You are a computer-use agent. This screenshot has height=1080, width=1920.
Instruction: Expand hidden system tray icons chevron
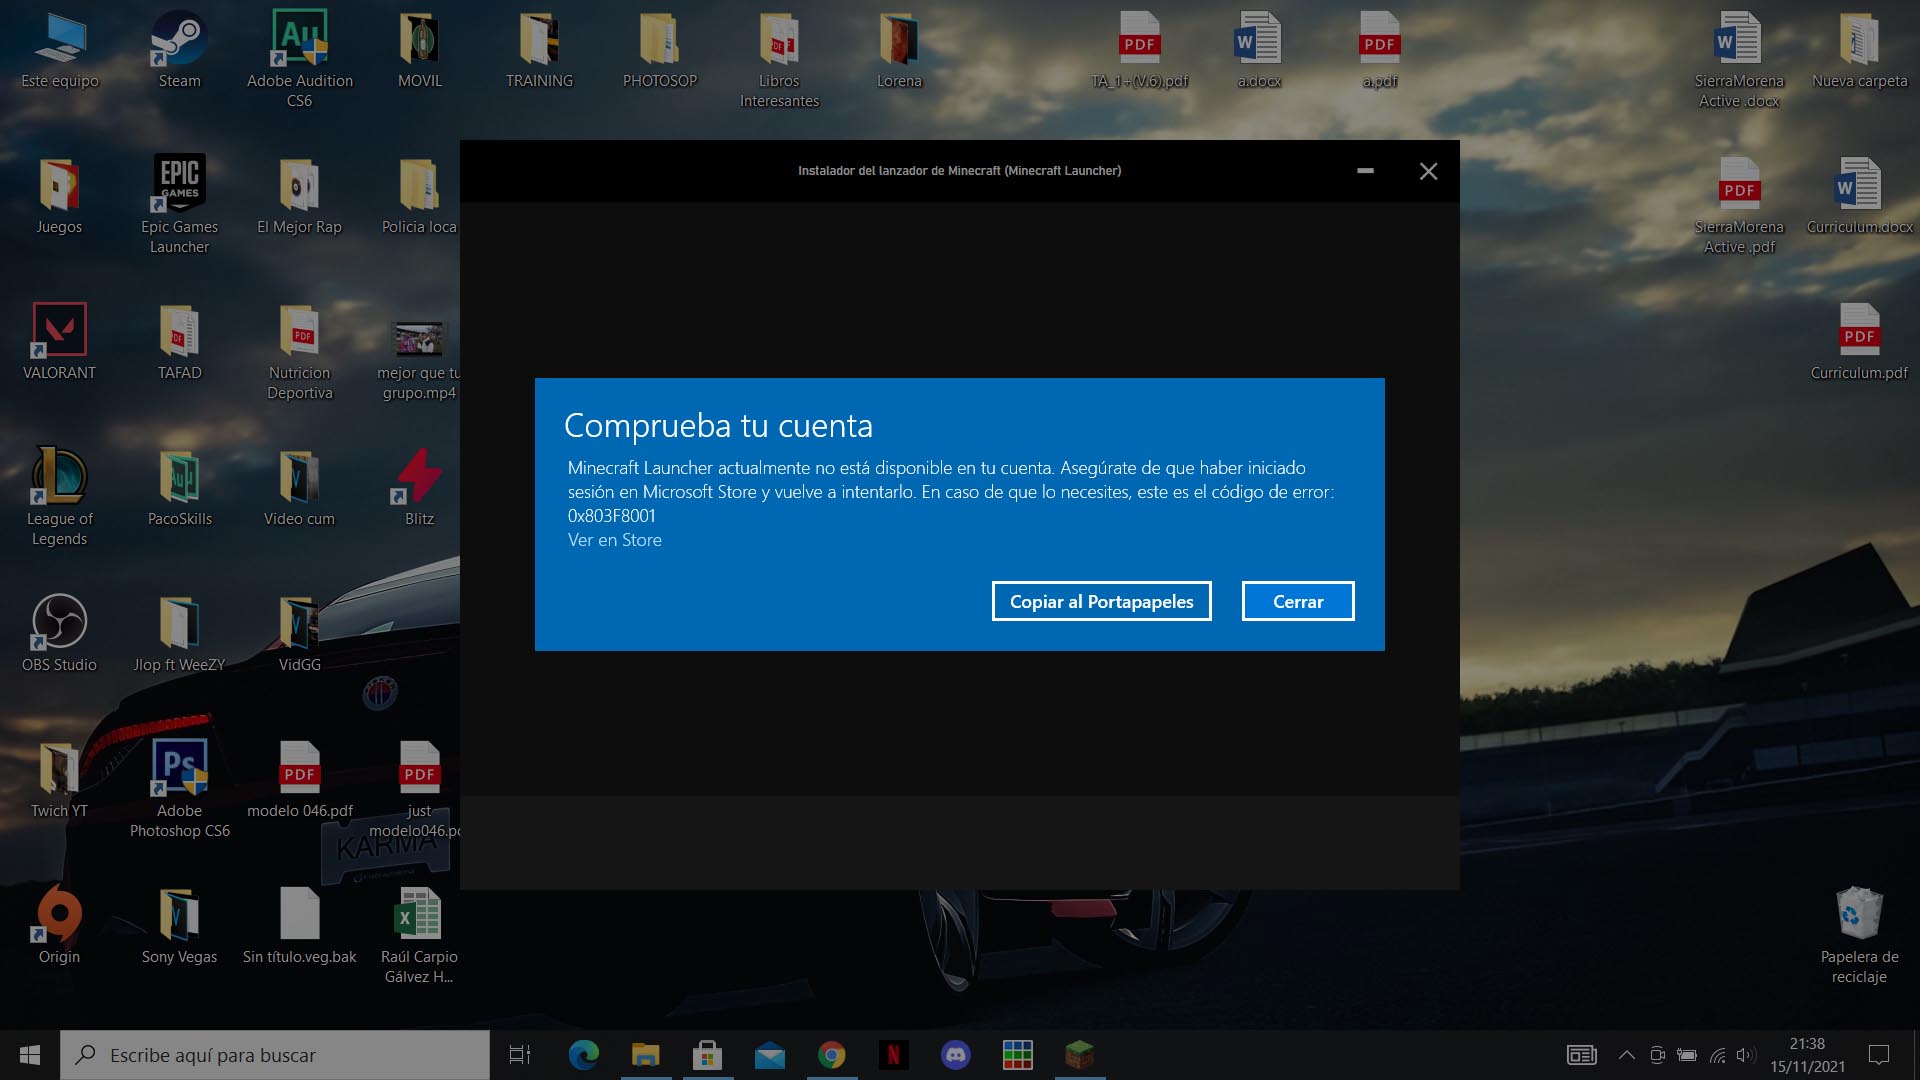[x=1627, y=1055]
